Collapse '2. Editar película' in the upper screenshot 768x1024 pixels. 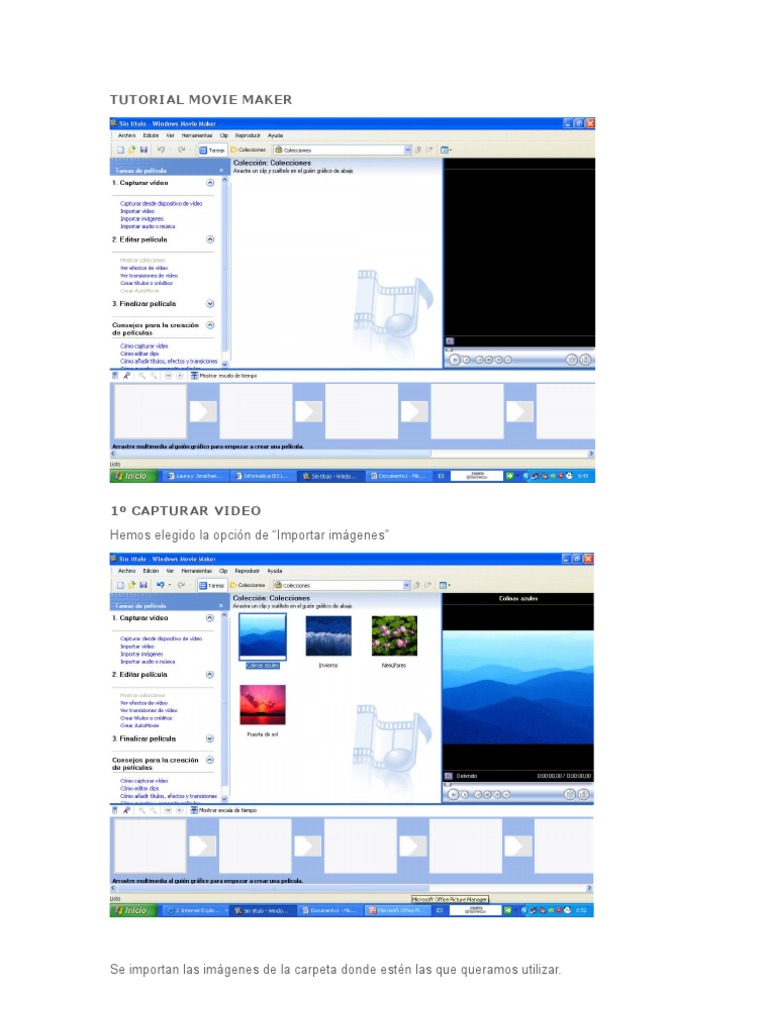tap(210, 240)
